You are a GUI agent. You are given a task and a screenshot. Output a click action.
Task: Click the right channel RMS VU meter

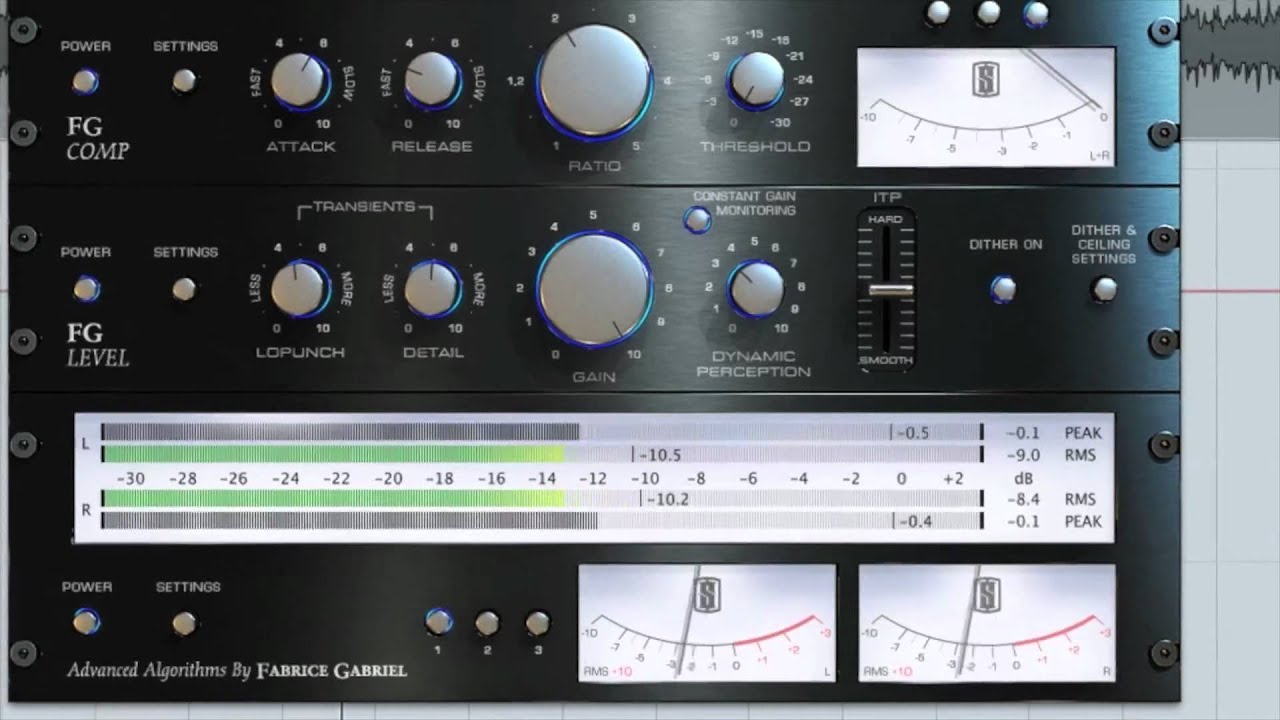tap(987, 623)
